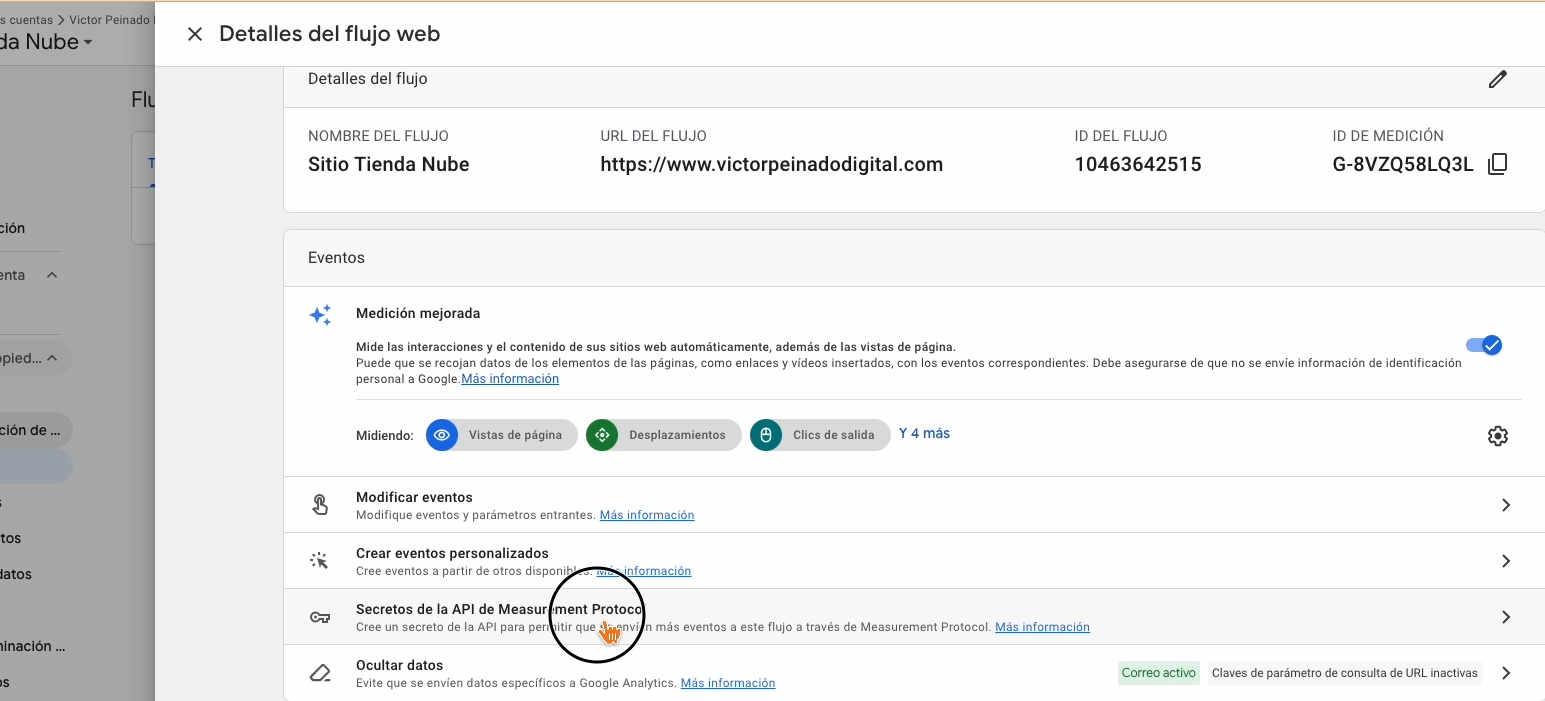Expand Crear eventos personalizados chevron

(1506, 561)
